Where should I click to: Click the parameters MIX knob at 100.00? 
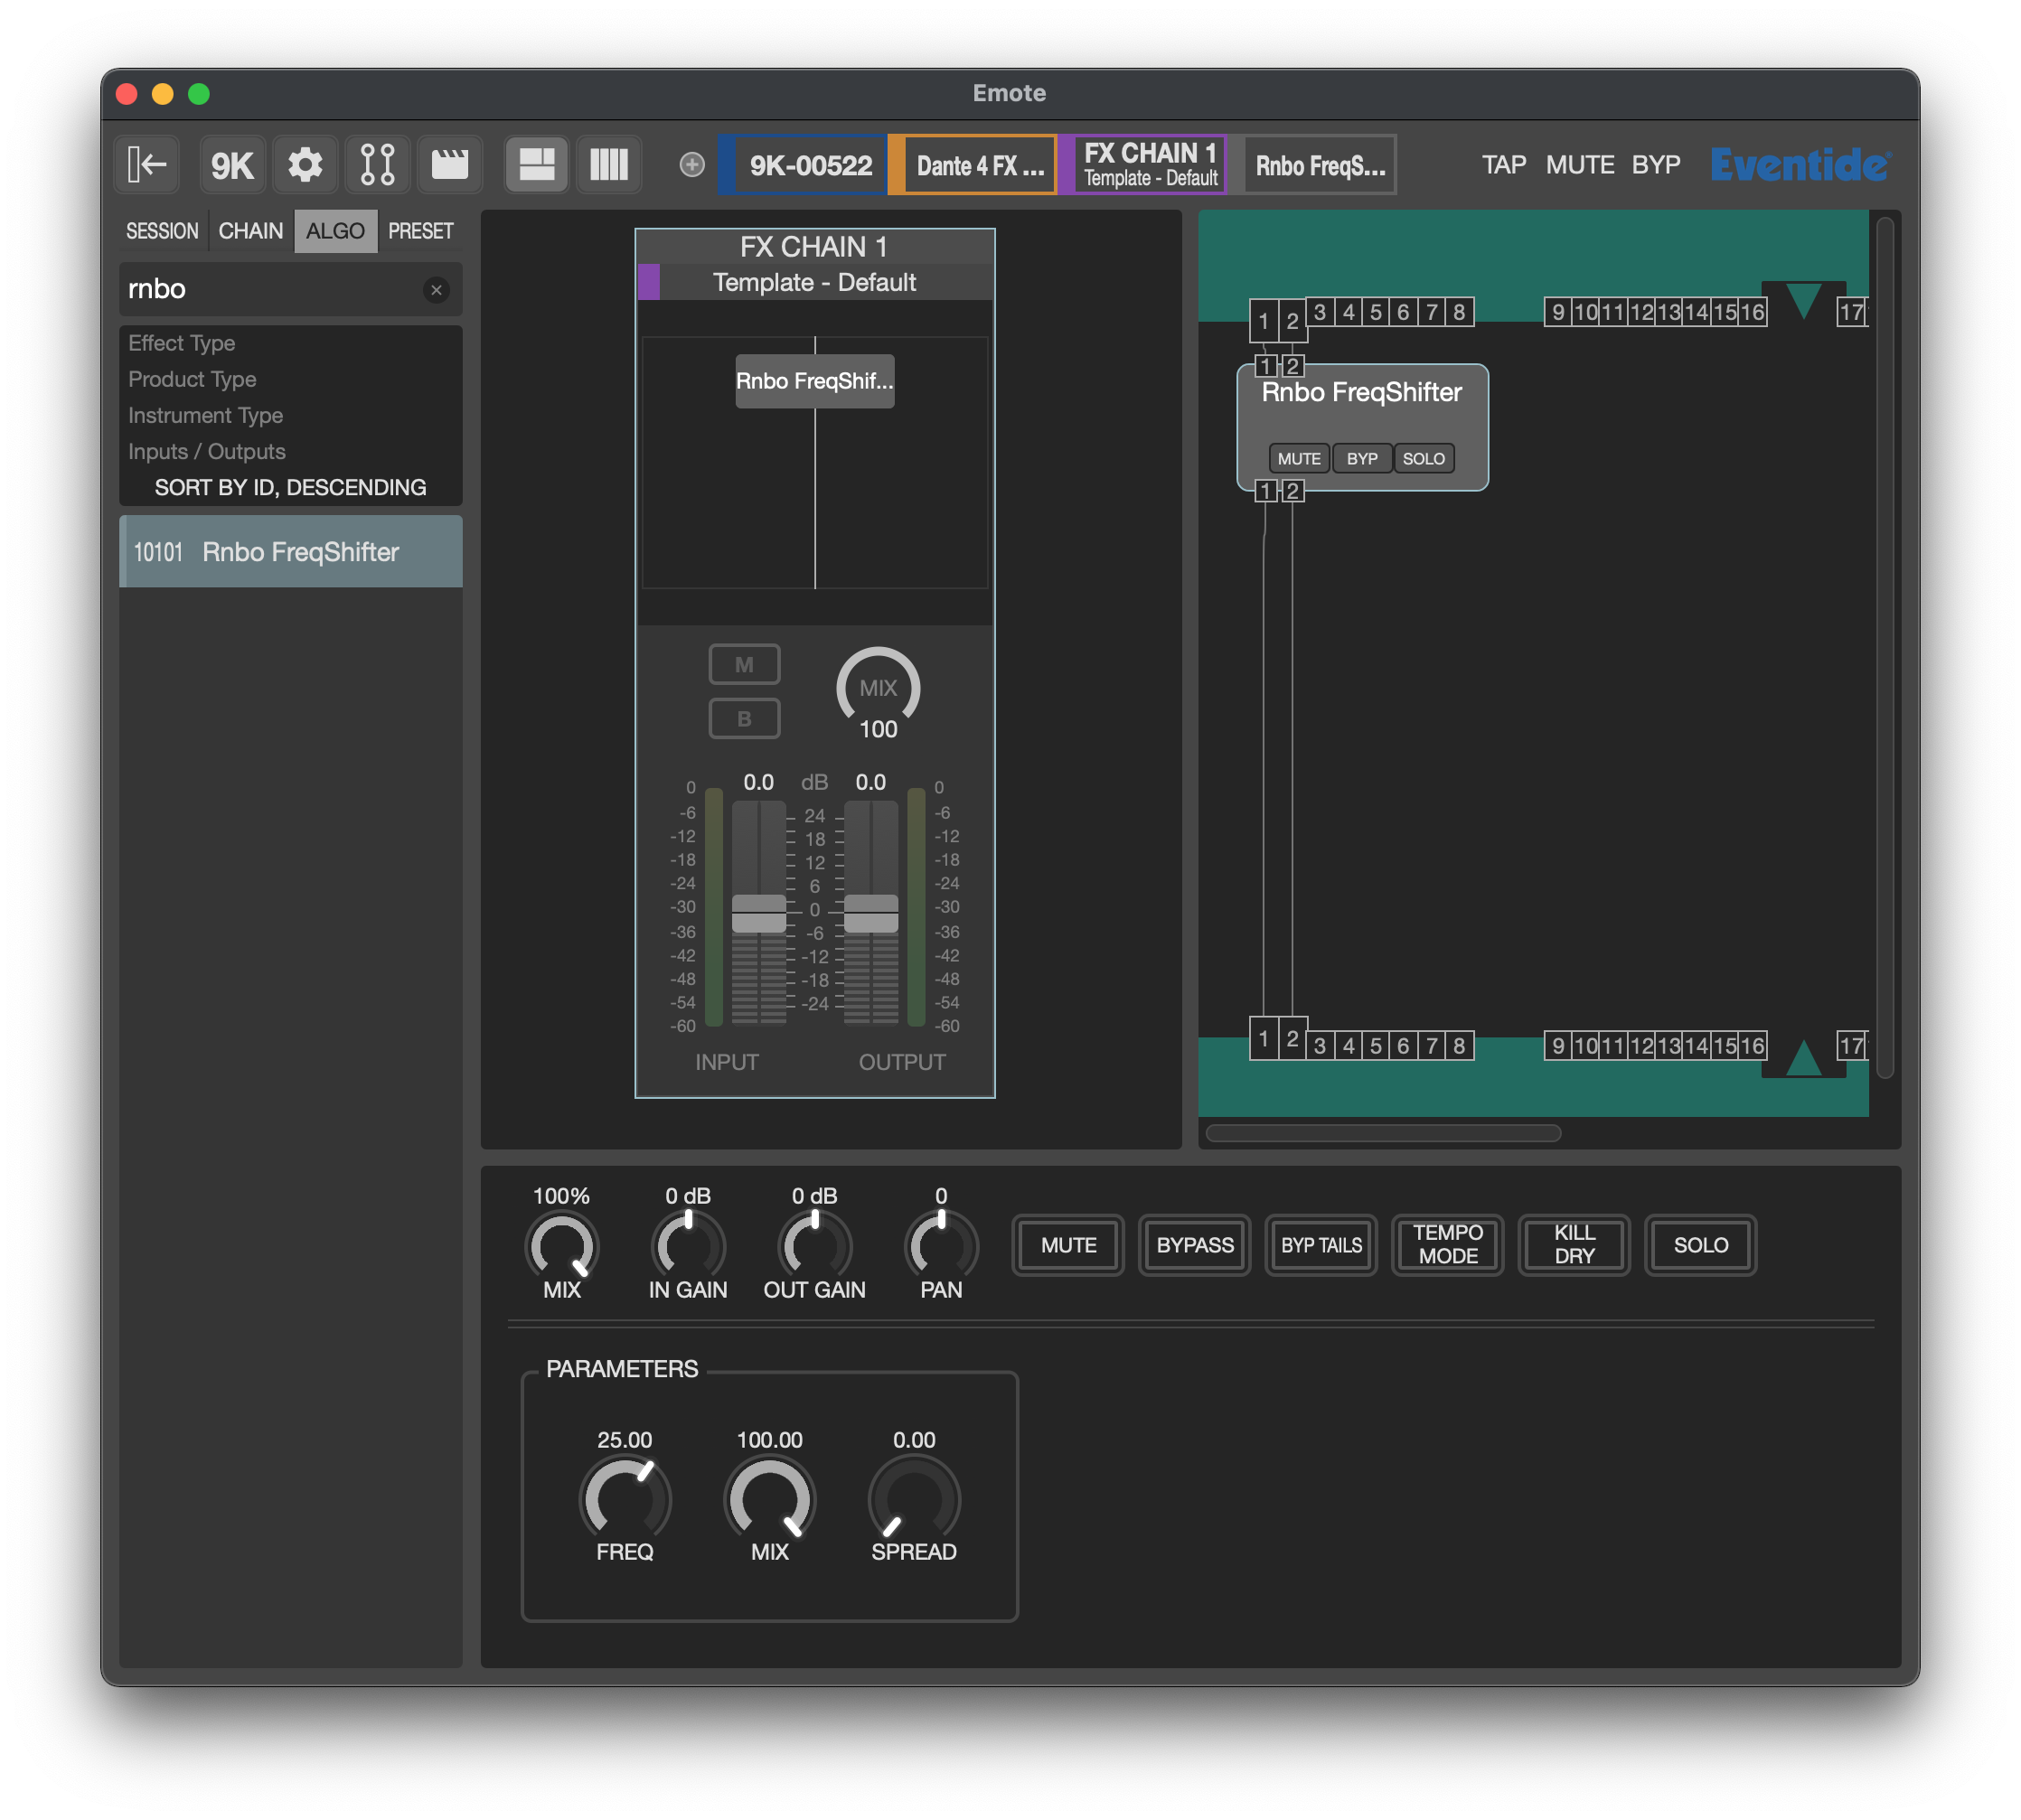pyautogui.click(x=769, y=1499)
